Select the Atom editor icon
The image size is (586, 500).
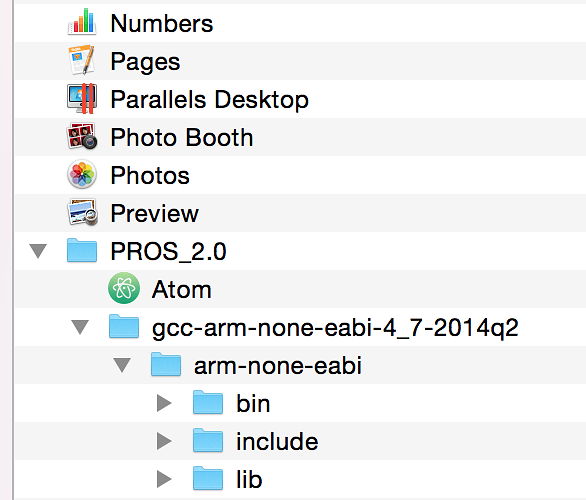[124, 288]
